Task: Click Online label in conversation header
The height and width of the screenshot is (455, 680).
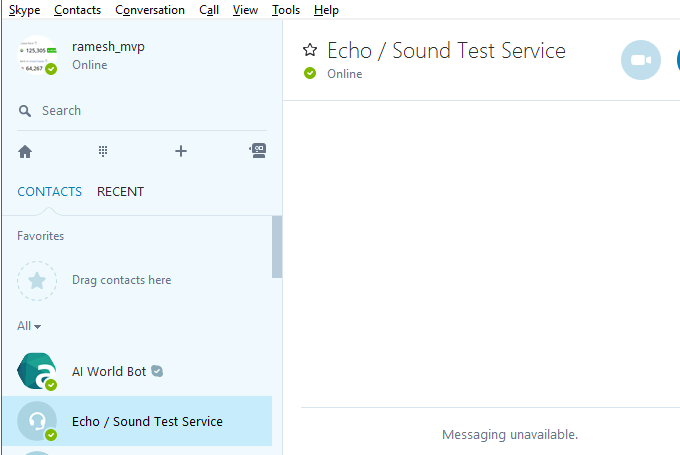Action: pyautogui.click(x=345, y=74)
